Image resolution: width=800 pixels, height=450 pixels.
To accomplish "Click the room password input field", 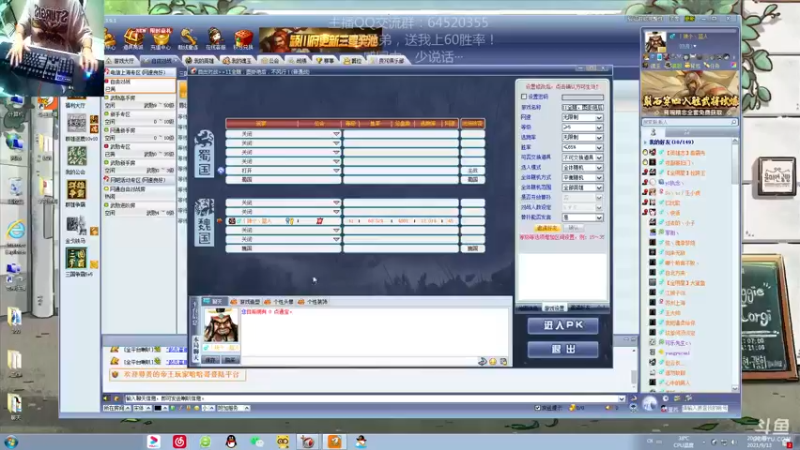I will click(x=582, y=97).
